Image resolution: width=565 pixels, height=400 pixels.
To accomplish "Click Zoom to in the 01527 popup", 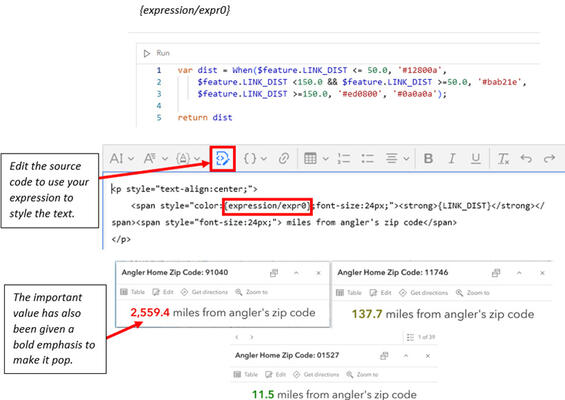I will coord(362,374).
